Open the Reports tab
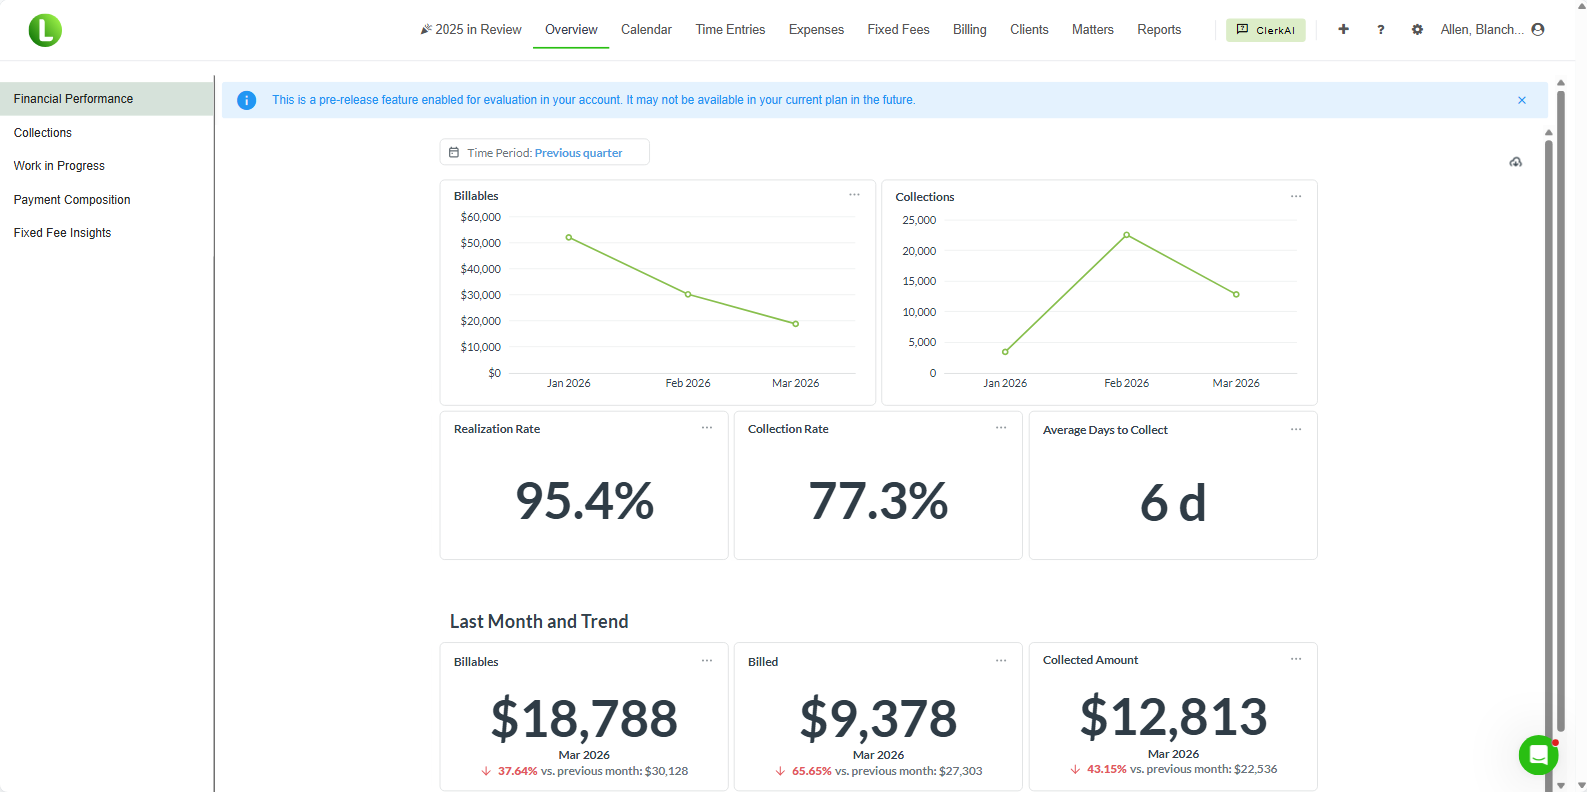The width and height of the screenshot is (1587, 792). pos(1159,30)
